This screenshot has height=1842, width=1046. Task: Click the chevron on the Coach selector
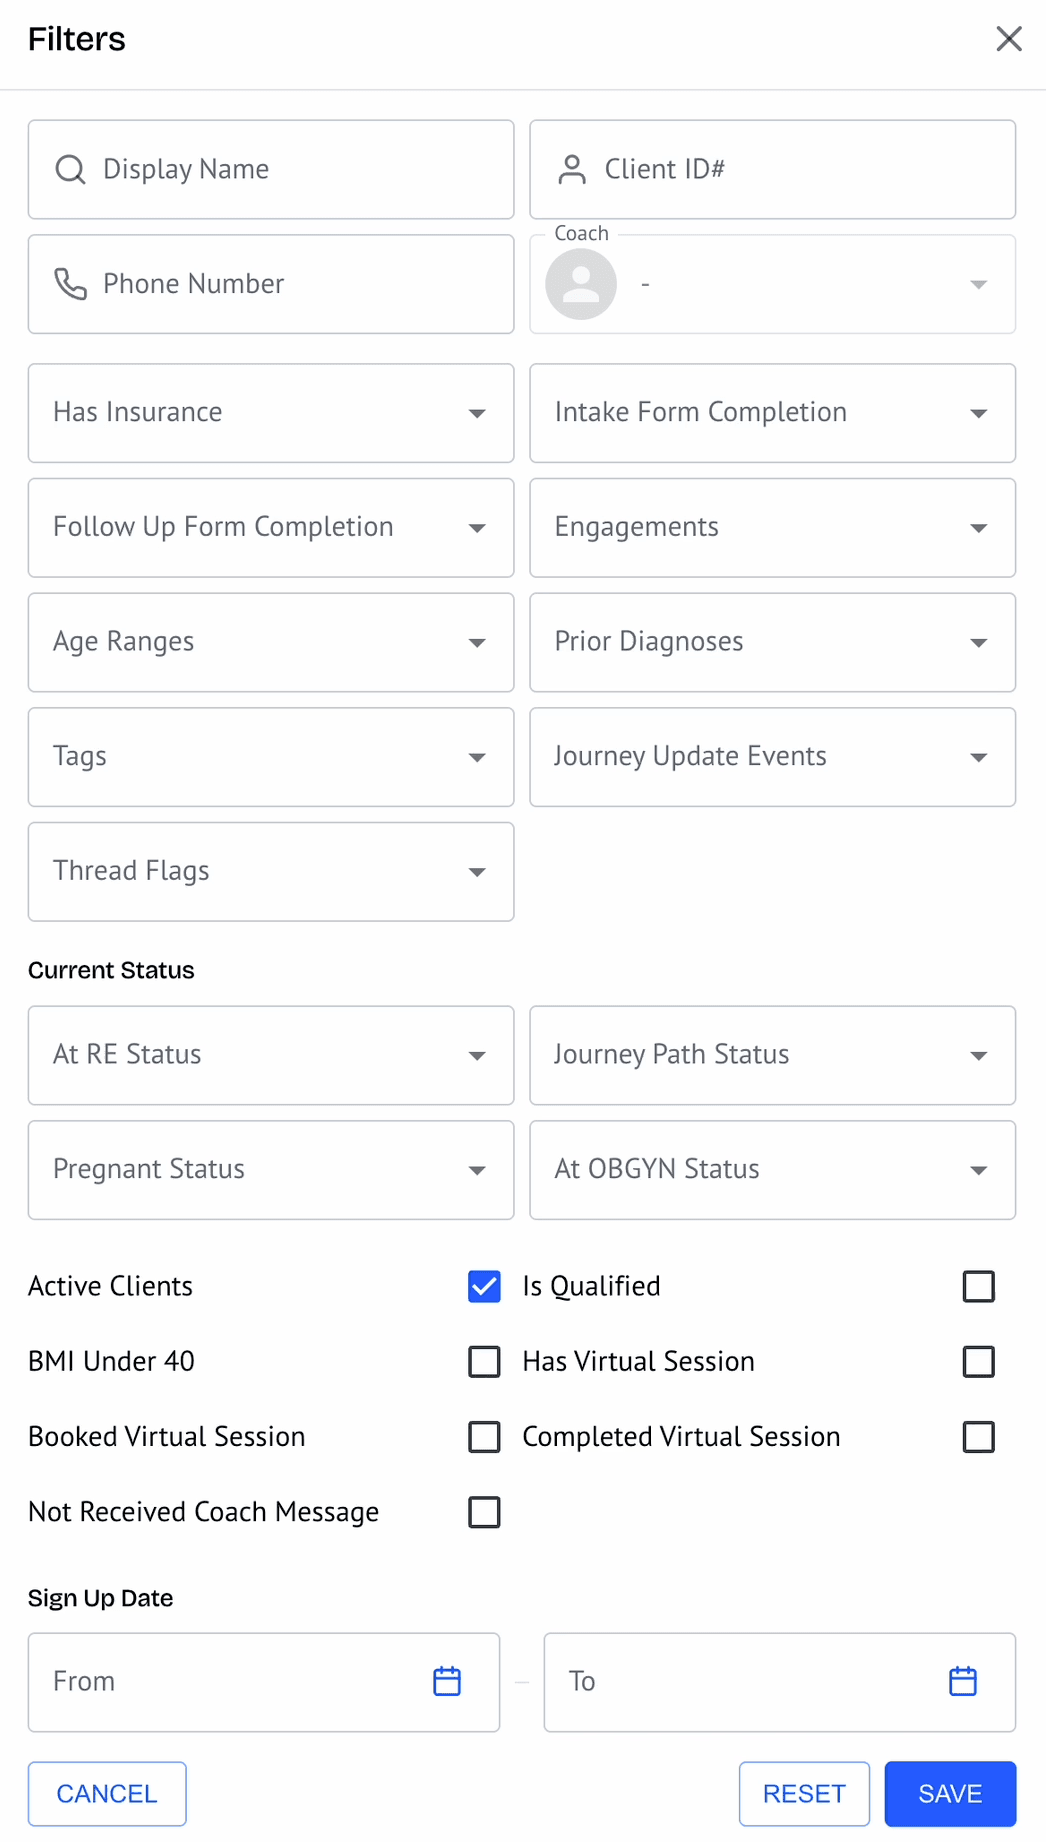click(x=978, y=284)
